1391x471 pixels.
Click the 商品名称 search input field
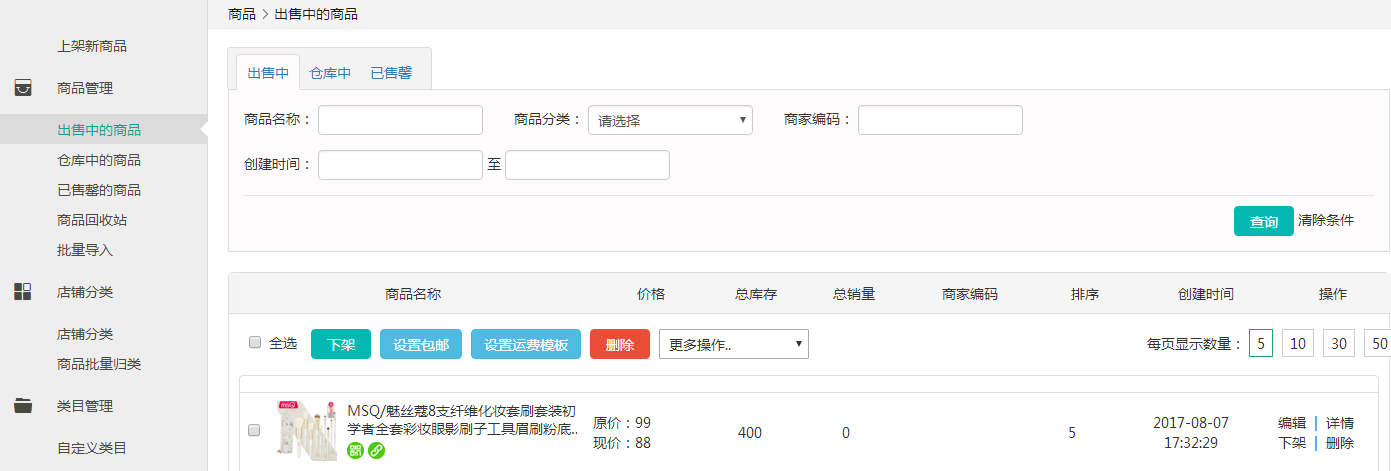coord(400,120)
